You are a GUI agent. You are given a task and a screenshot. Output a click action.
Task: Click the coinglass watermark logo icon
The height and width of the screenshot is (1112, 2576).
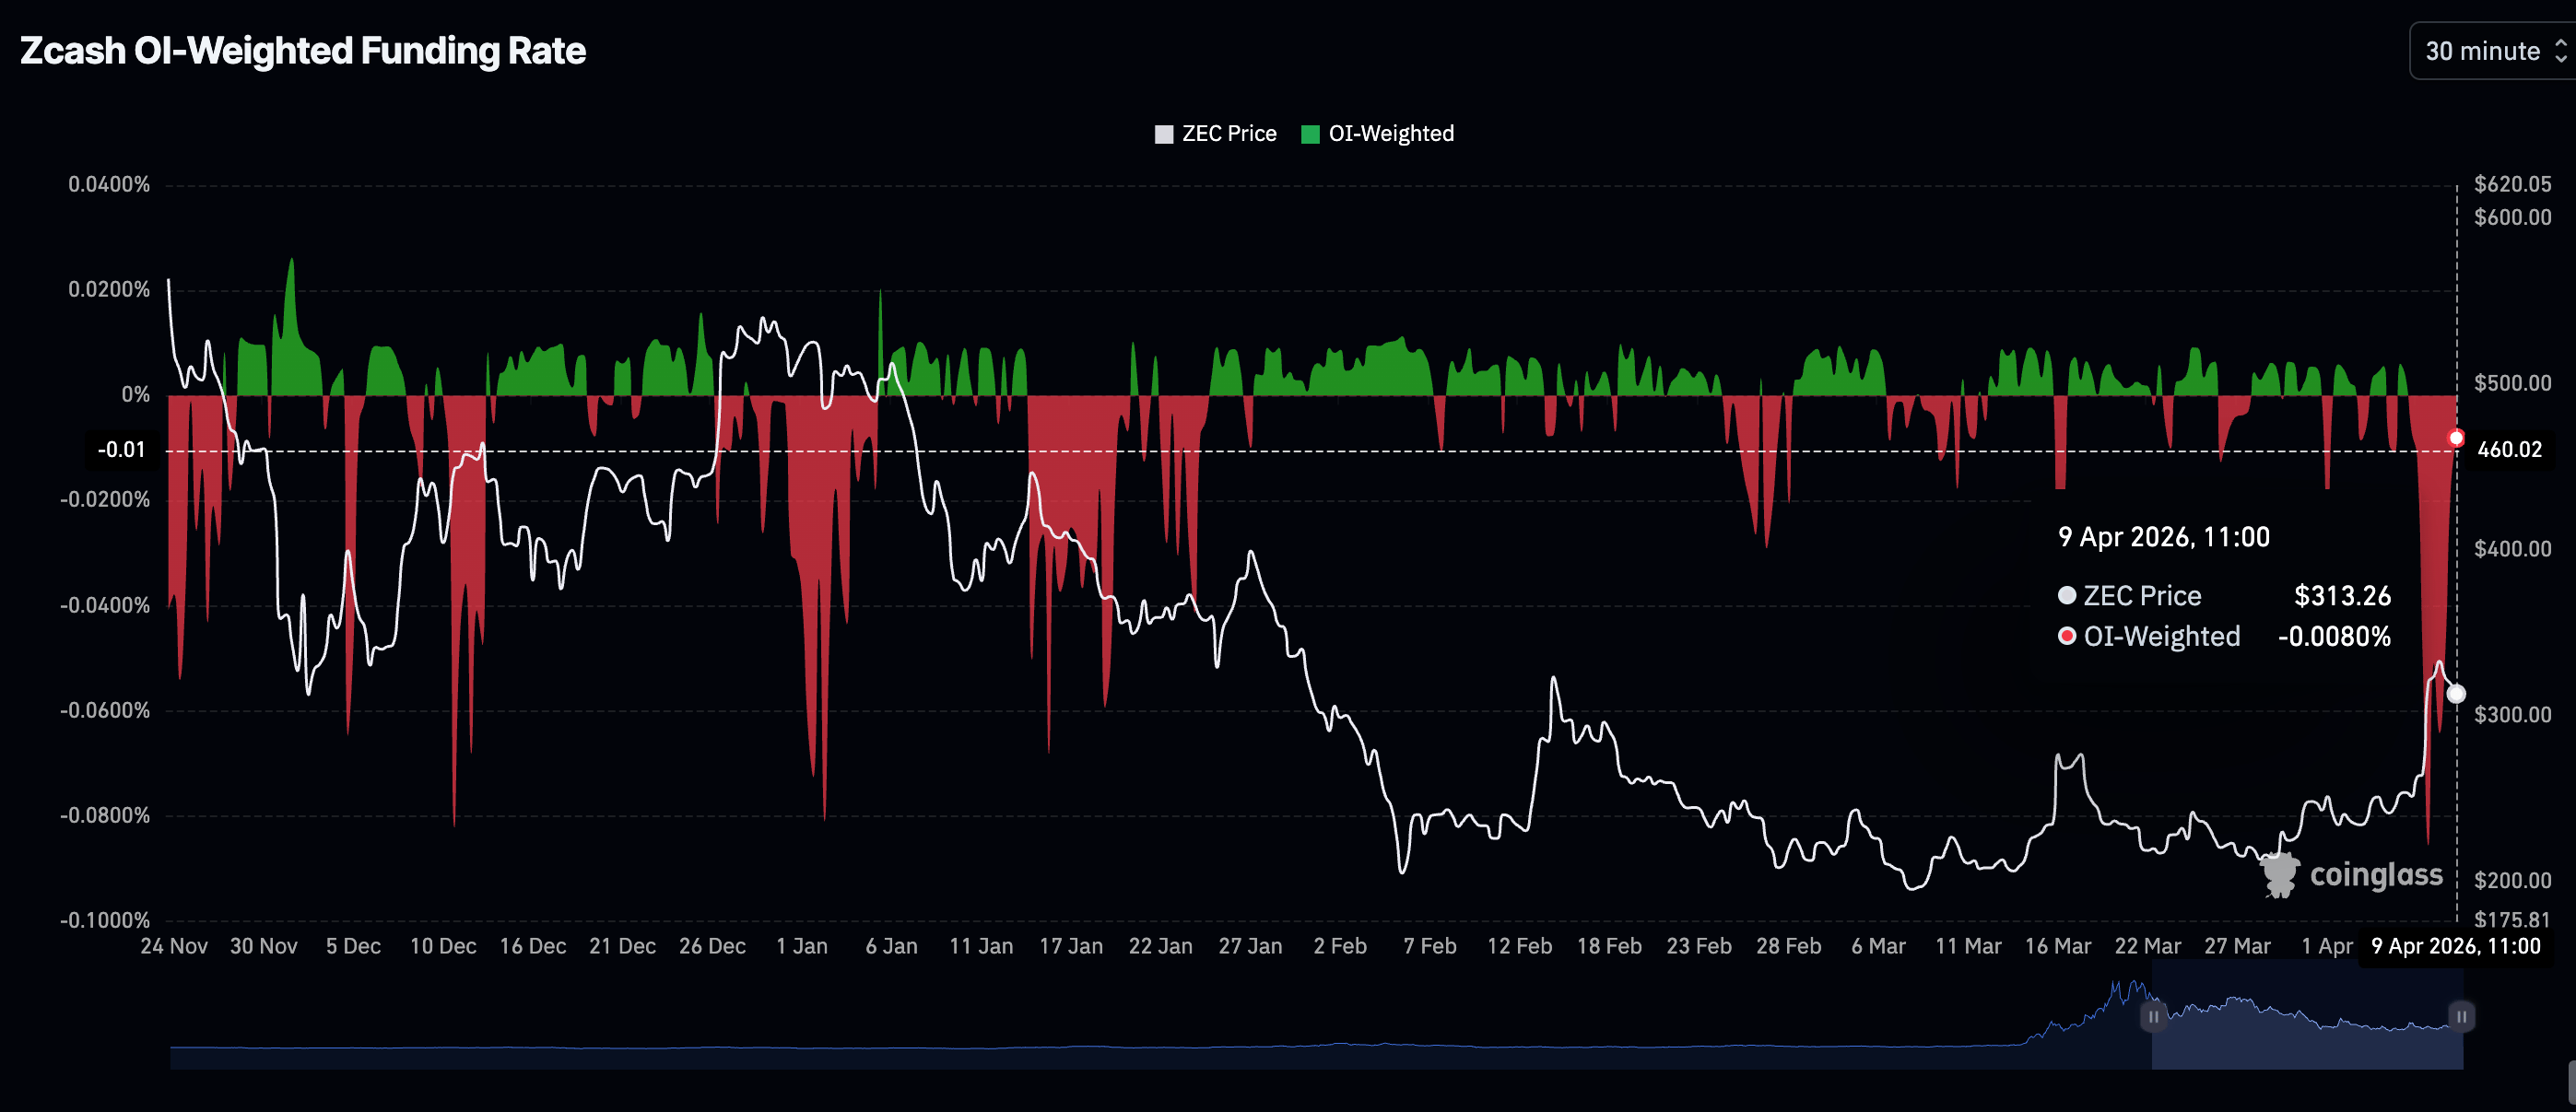tap(2280, 875)
